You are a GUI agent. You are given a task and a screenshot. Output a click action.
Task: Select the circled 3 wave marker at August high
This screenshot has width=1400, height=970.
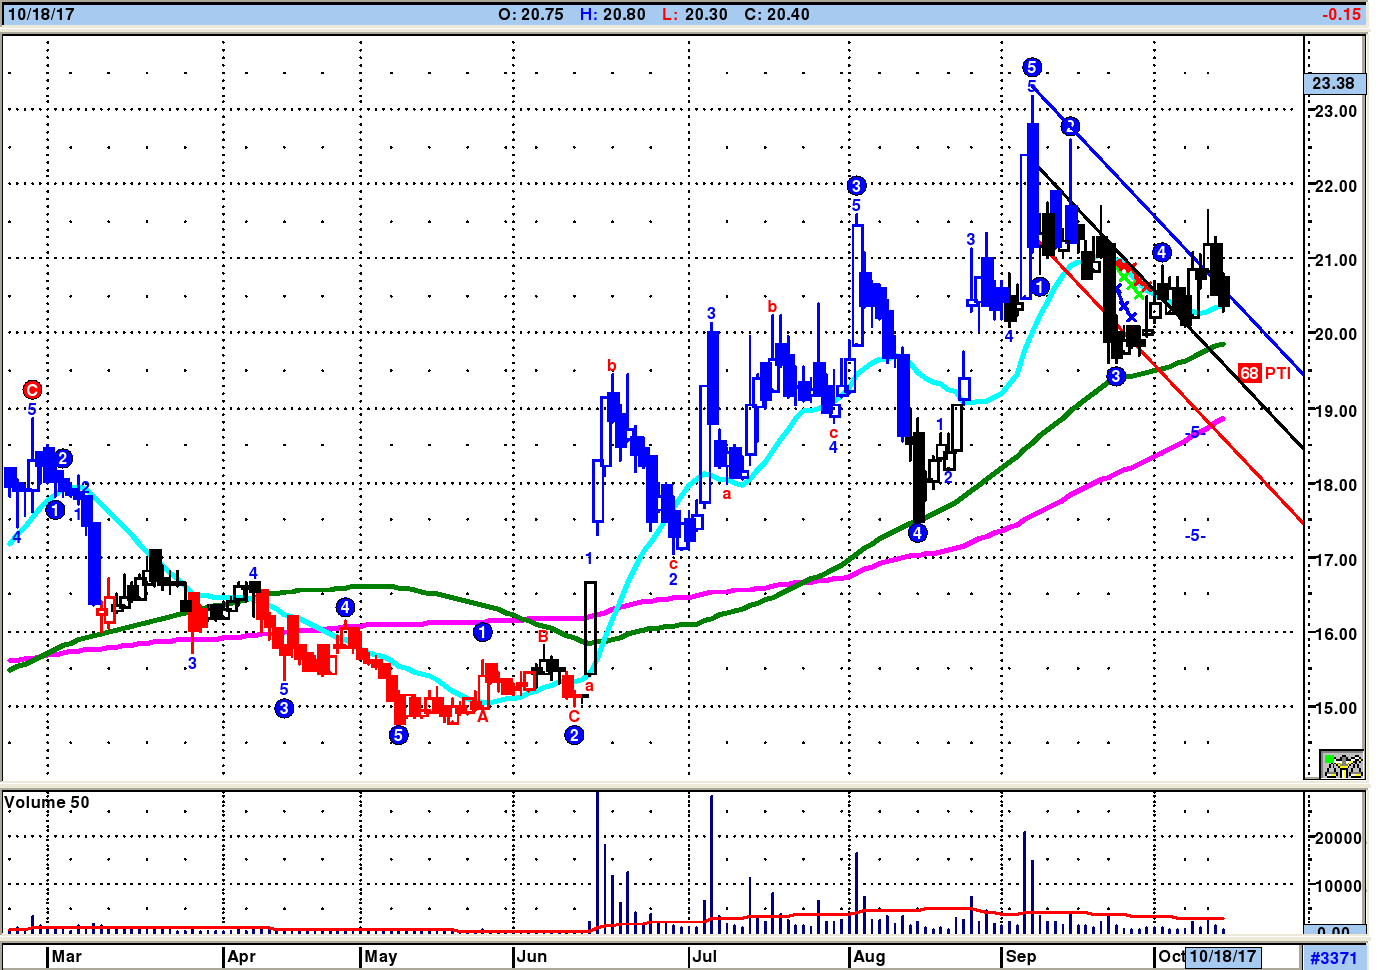(856, 185)
